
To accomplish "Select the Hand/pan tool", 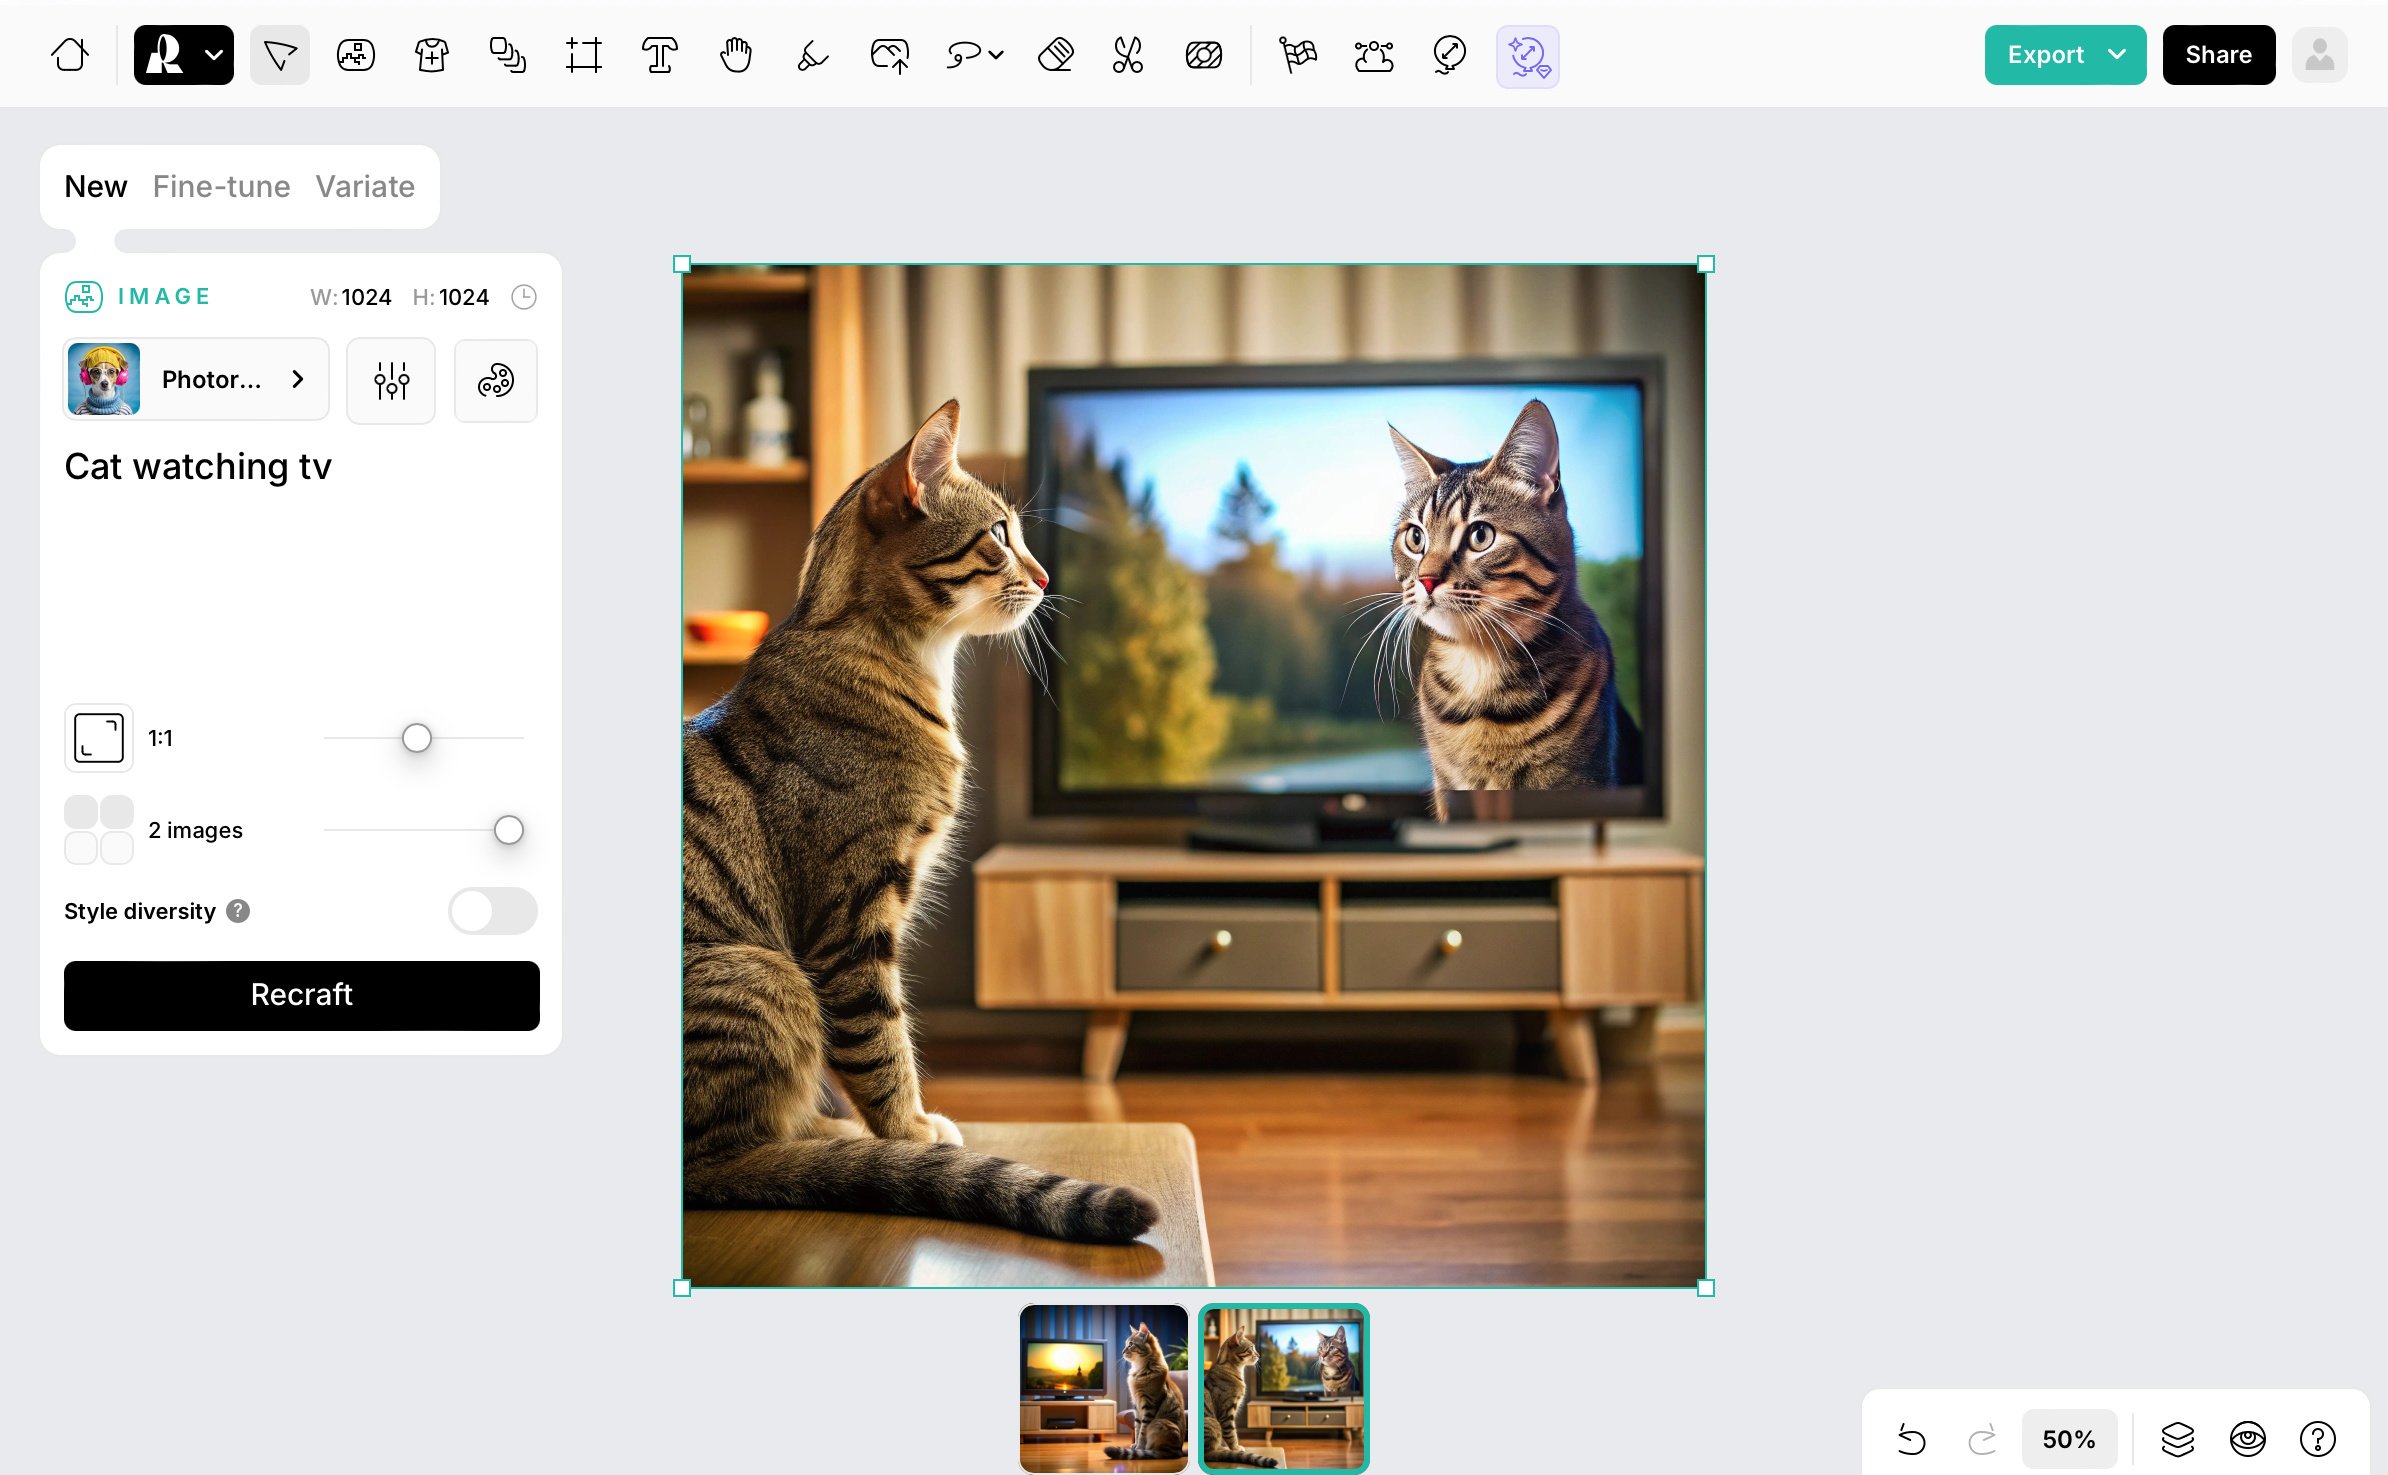I will (735, 55).
